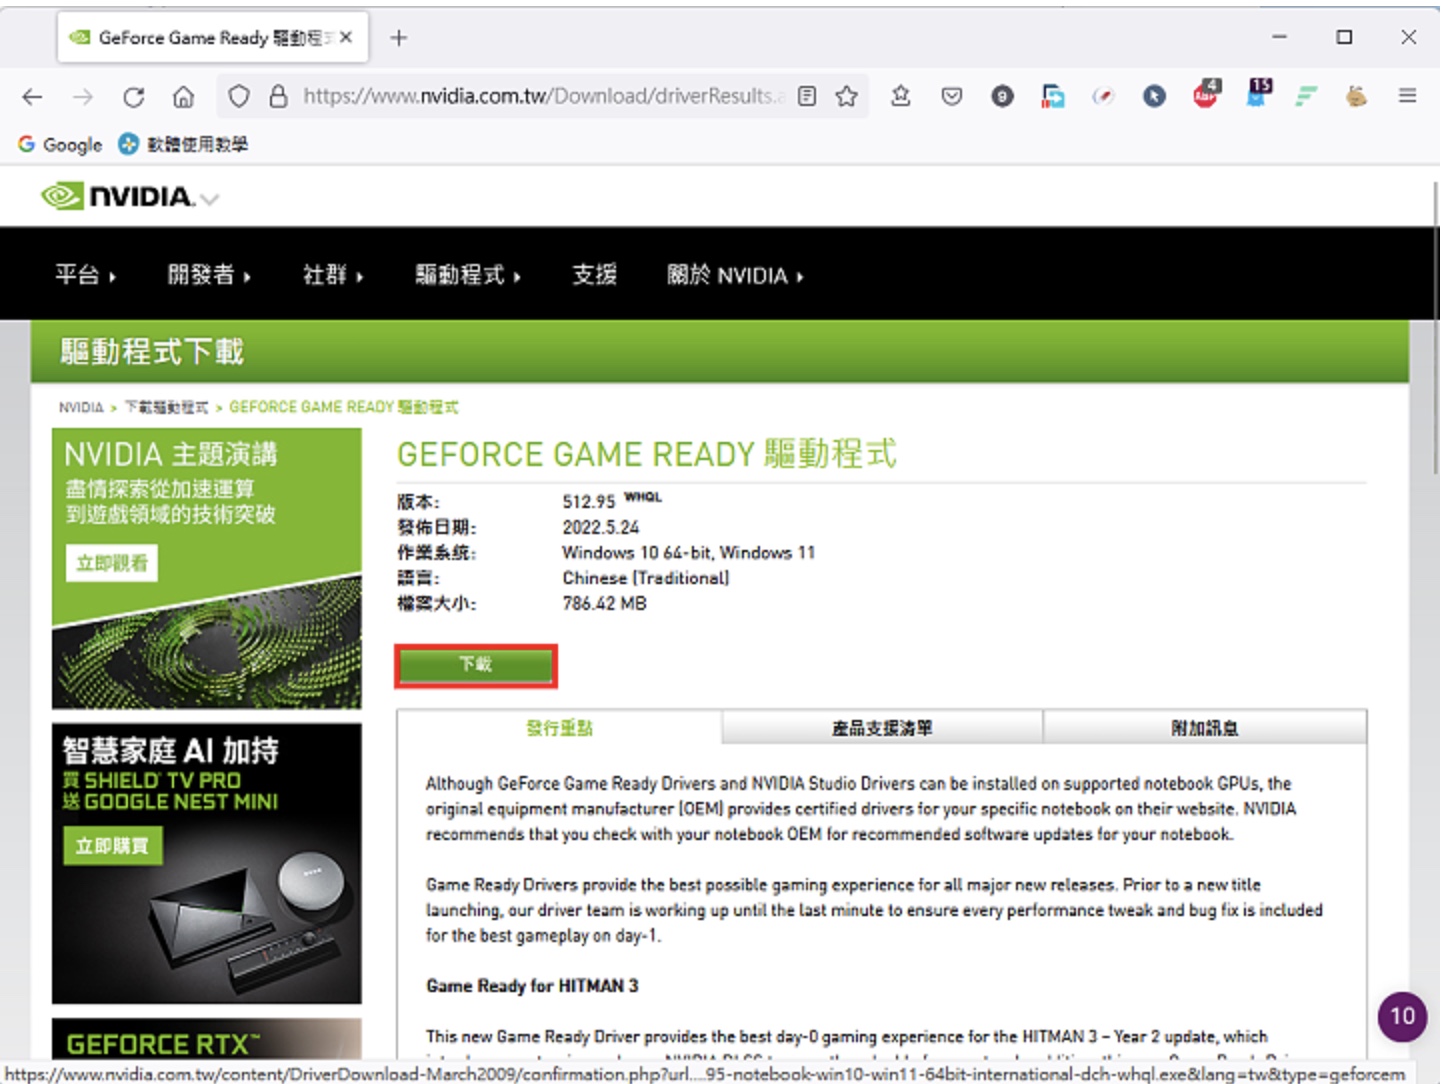
Task: Expand the 社群 navigation menu
Action: click(x=333, y=275)
